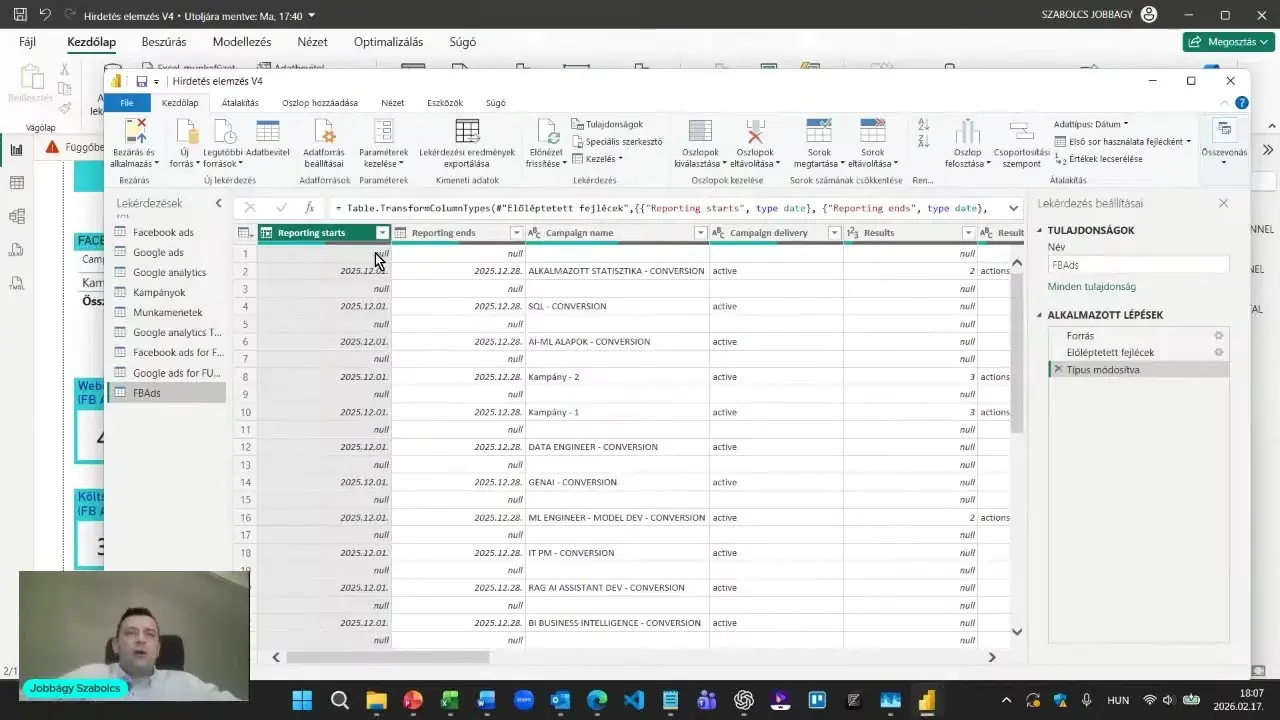The image size is (1280, 720).
Task: Click Oszlopok kiválasztása icon
Action: 700,132
